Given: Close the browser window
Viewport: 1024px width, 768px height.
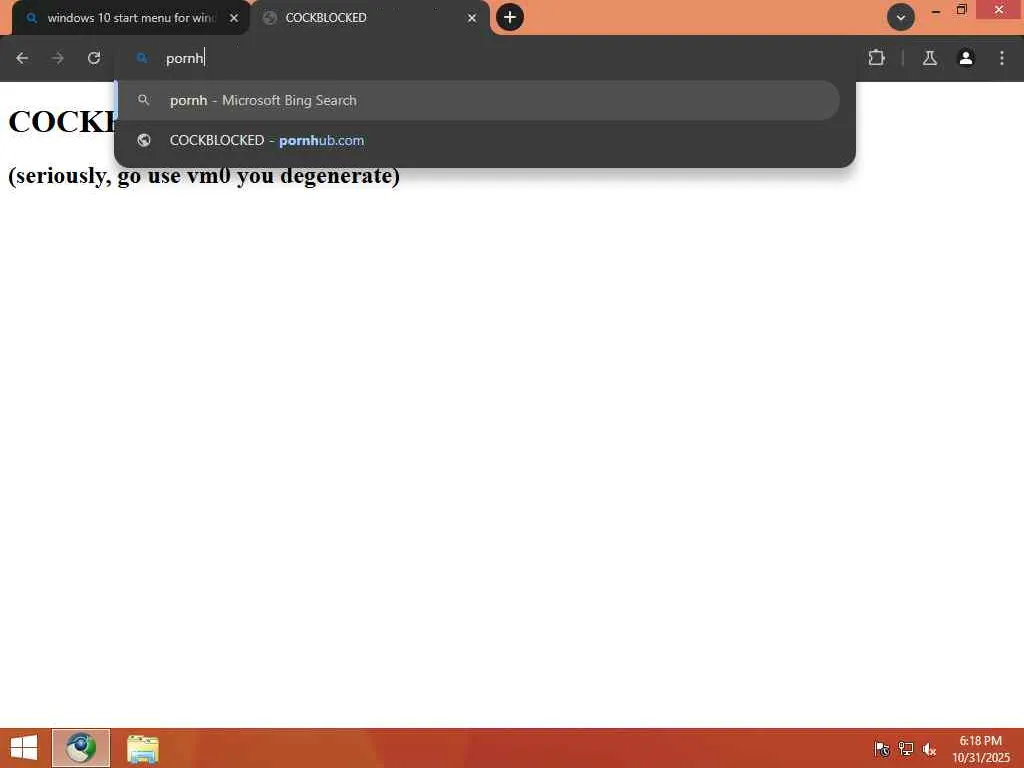Looking at the screenshot, I should tap(999, 10).
